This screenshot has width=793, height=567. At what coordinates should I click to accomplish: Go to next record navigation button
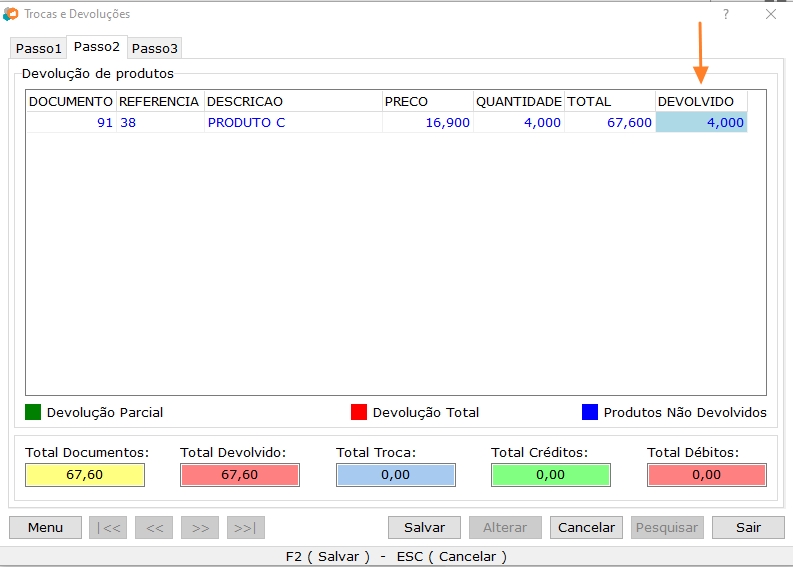pos(200,528)
